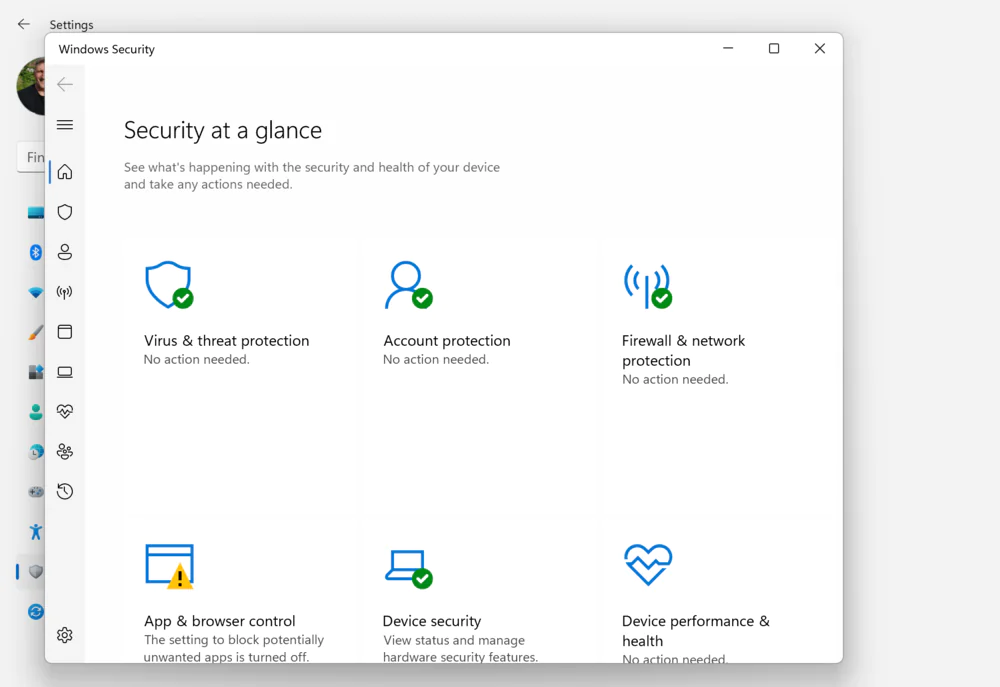
Task: Open Firewall & network protection tile
Action: [683, 350]
